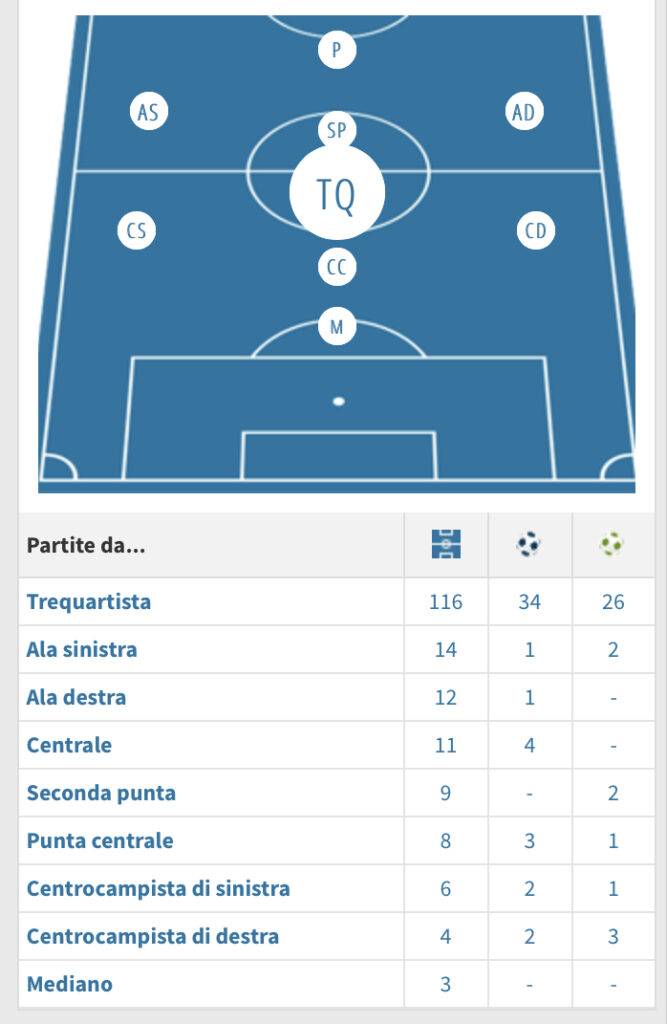Click the CD right midfielder marker
This screenshot has height=1024, width=667.
[536, 231]
